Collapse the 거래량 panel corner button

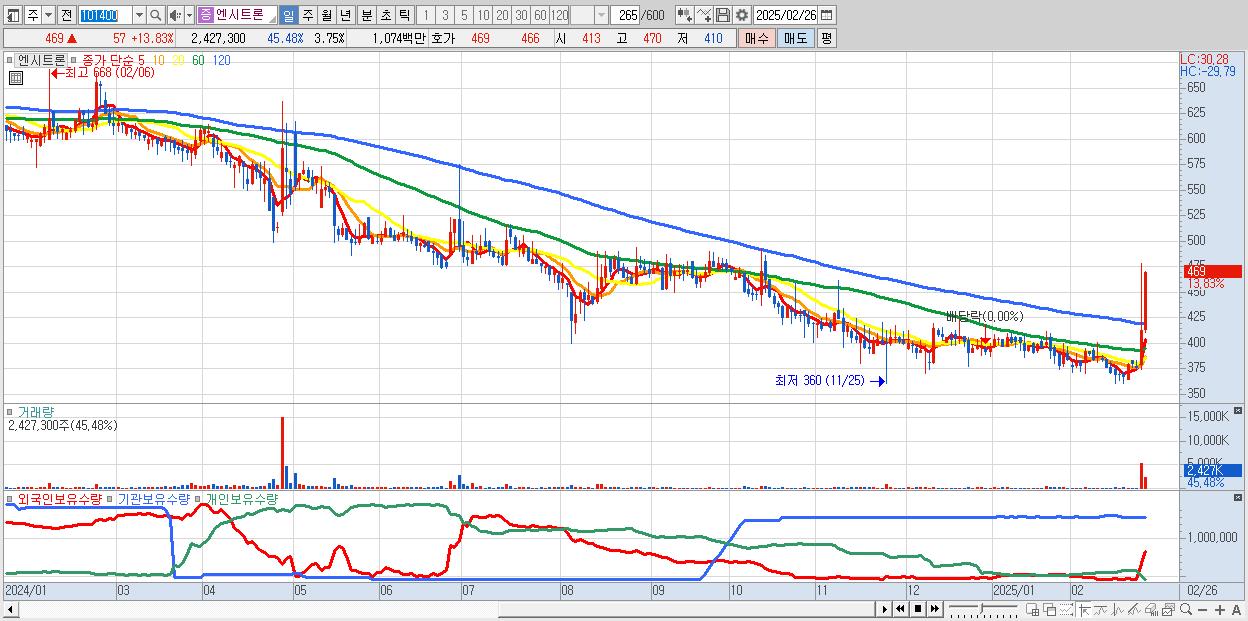coord(1240,410)
